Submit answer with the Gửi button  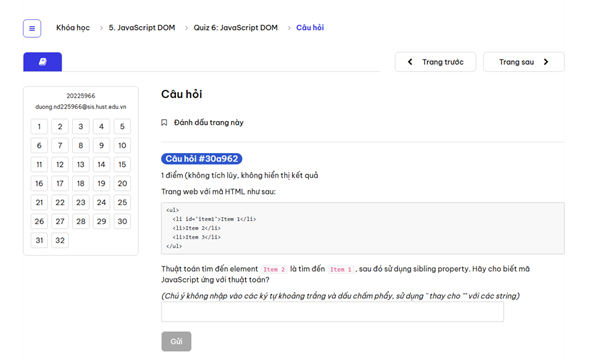point(176,341)
